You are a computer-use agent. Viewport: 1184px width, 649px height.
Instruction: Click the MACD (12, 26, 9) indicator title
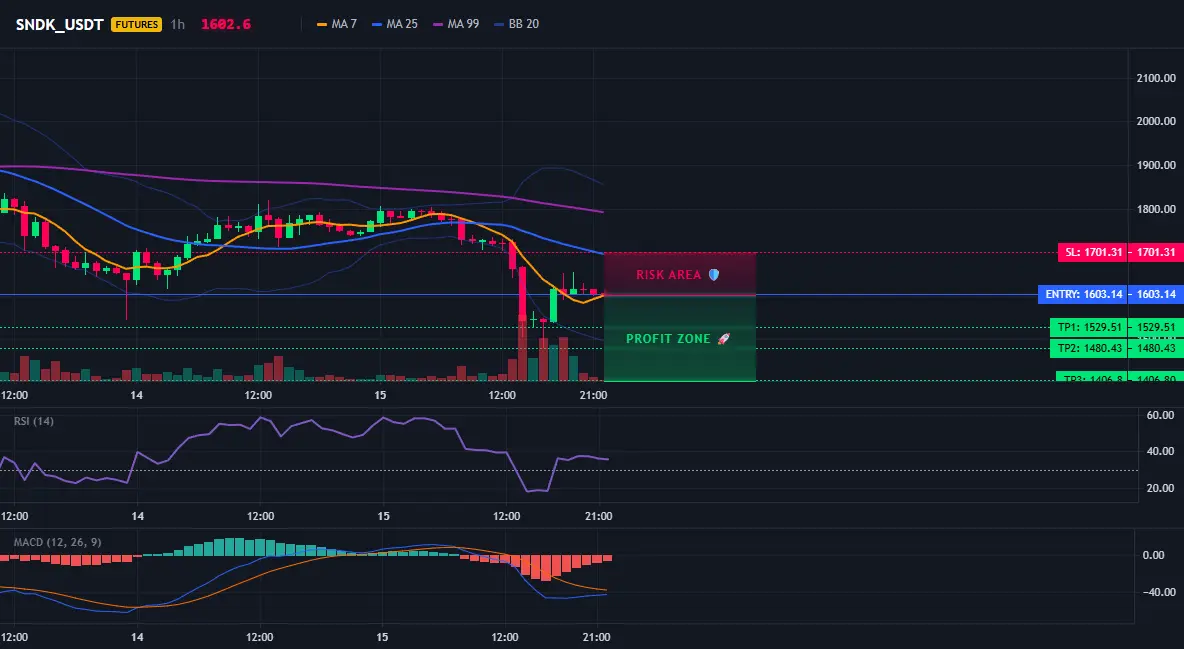(x=58, y=542)
